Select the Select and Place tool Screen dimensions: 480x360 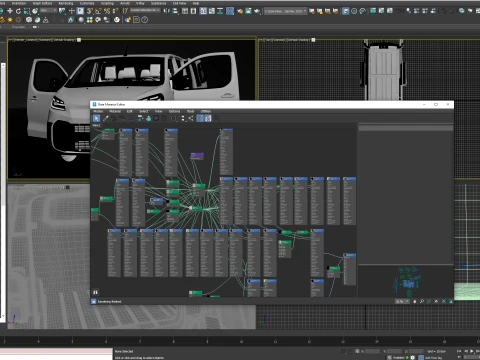(35, 11)
